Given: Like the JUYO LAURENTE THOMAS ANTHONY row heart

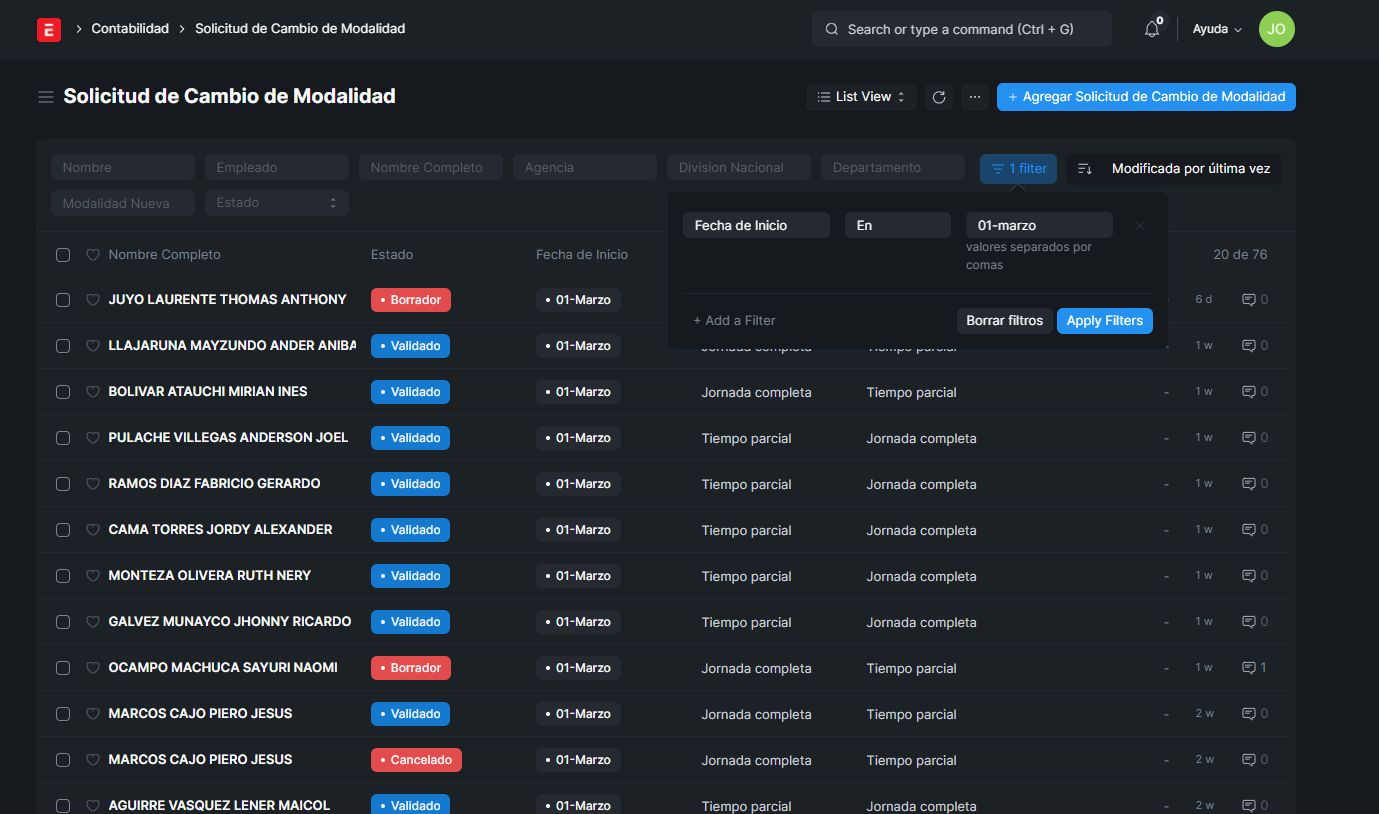Looking at the screenshot, I should [x=93, y=300].
